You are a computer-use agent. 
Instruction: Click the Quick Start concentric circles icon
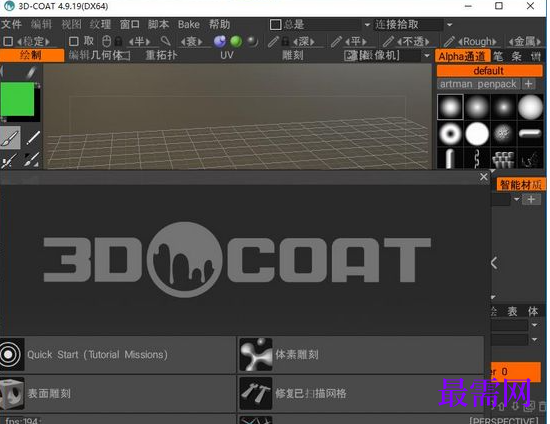tap(12, 355)
